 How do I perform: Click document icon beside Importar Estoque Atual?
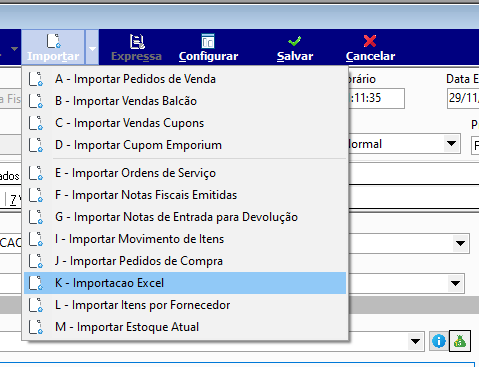[x=36, y=327]
